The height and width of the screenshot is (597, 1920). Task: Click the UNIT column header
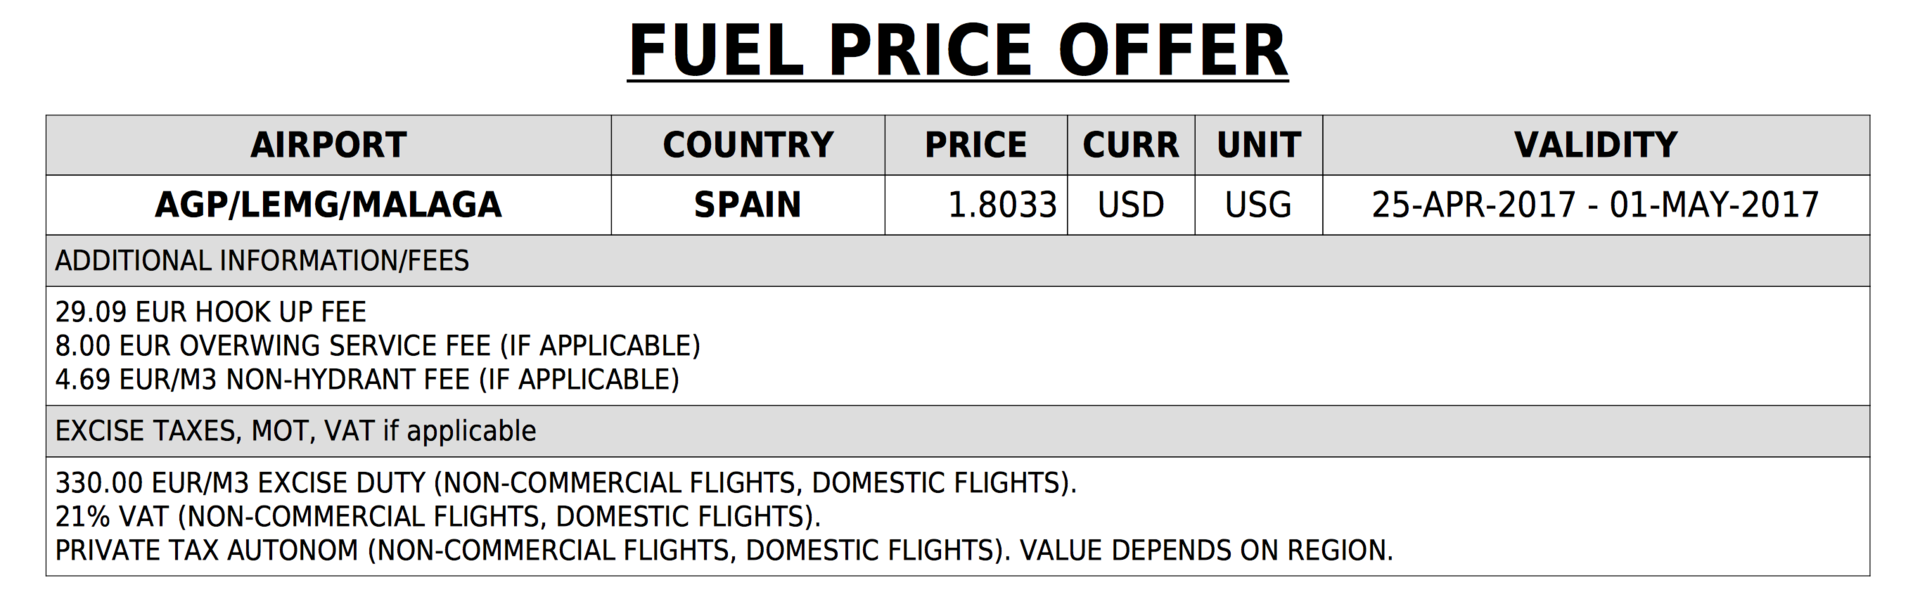pos(1258,145)
